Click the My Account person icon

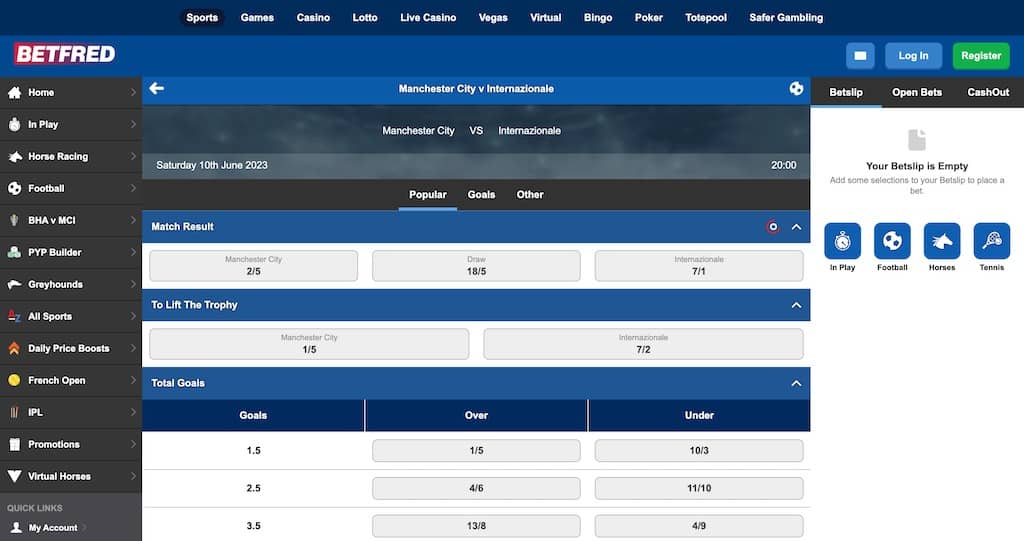point(16,527)
